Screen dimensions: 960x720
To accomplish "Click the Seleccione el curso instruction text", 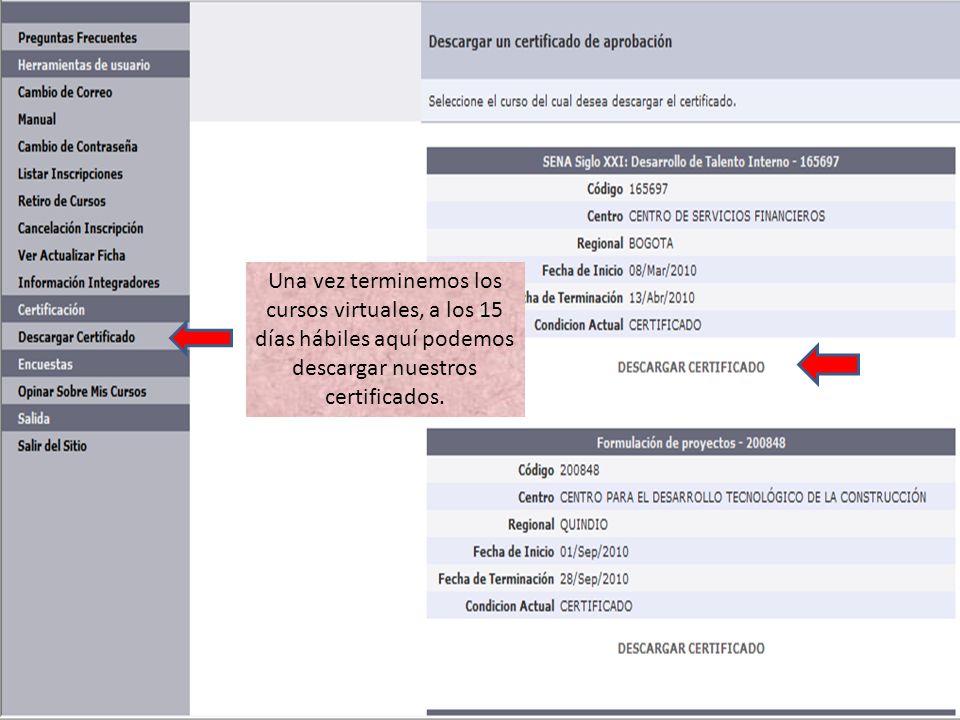I will pos(582,101).
